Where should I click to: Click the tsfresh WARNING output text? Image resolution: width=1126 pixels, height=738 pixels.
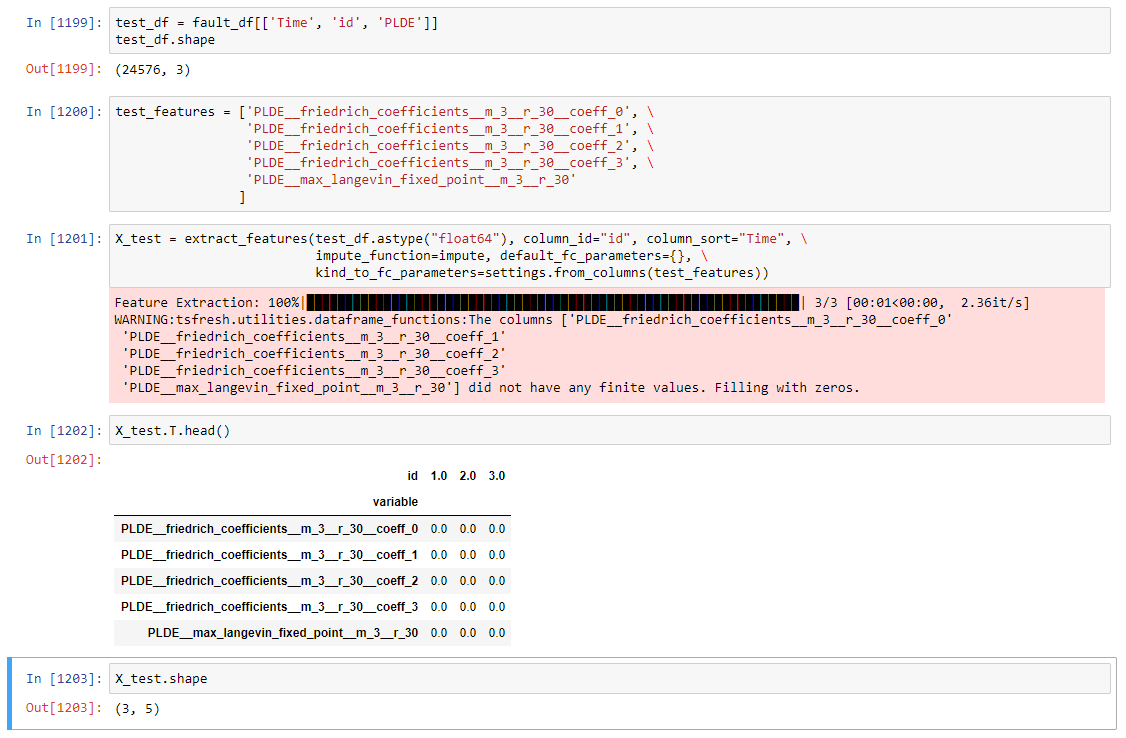pyautogui.click(x=533, y=353)
